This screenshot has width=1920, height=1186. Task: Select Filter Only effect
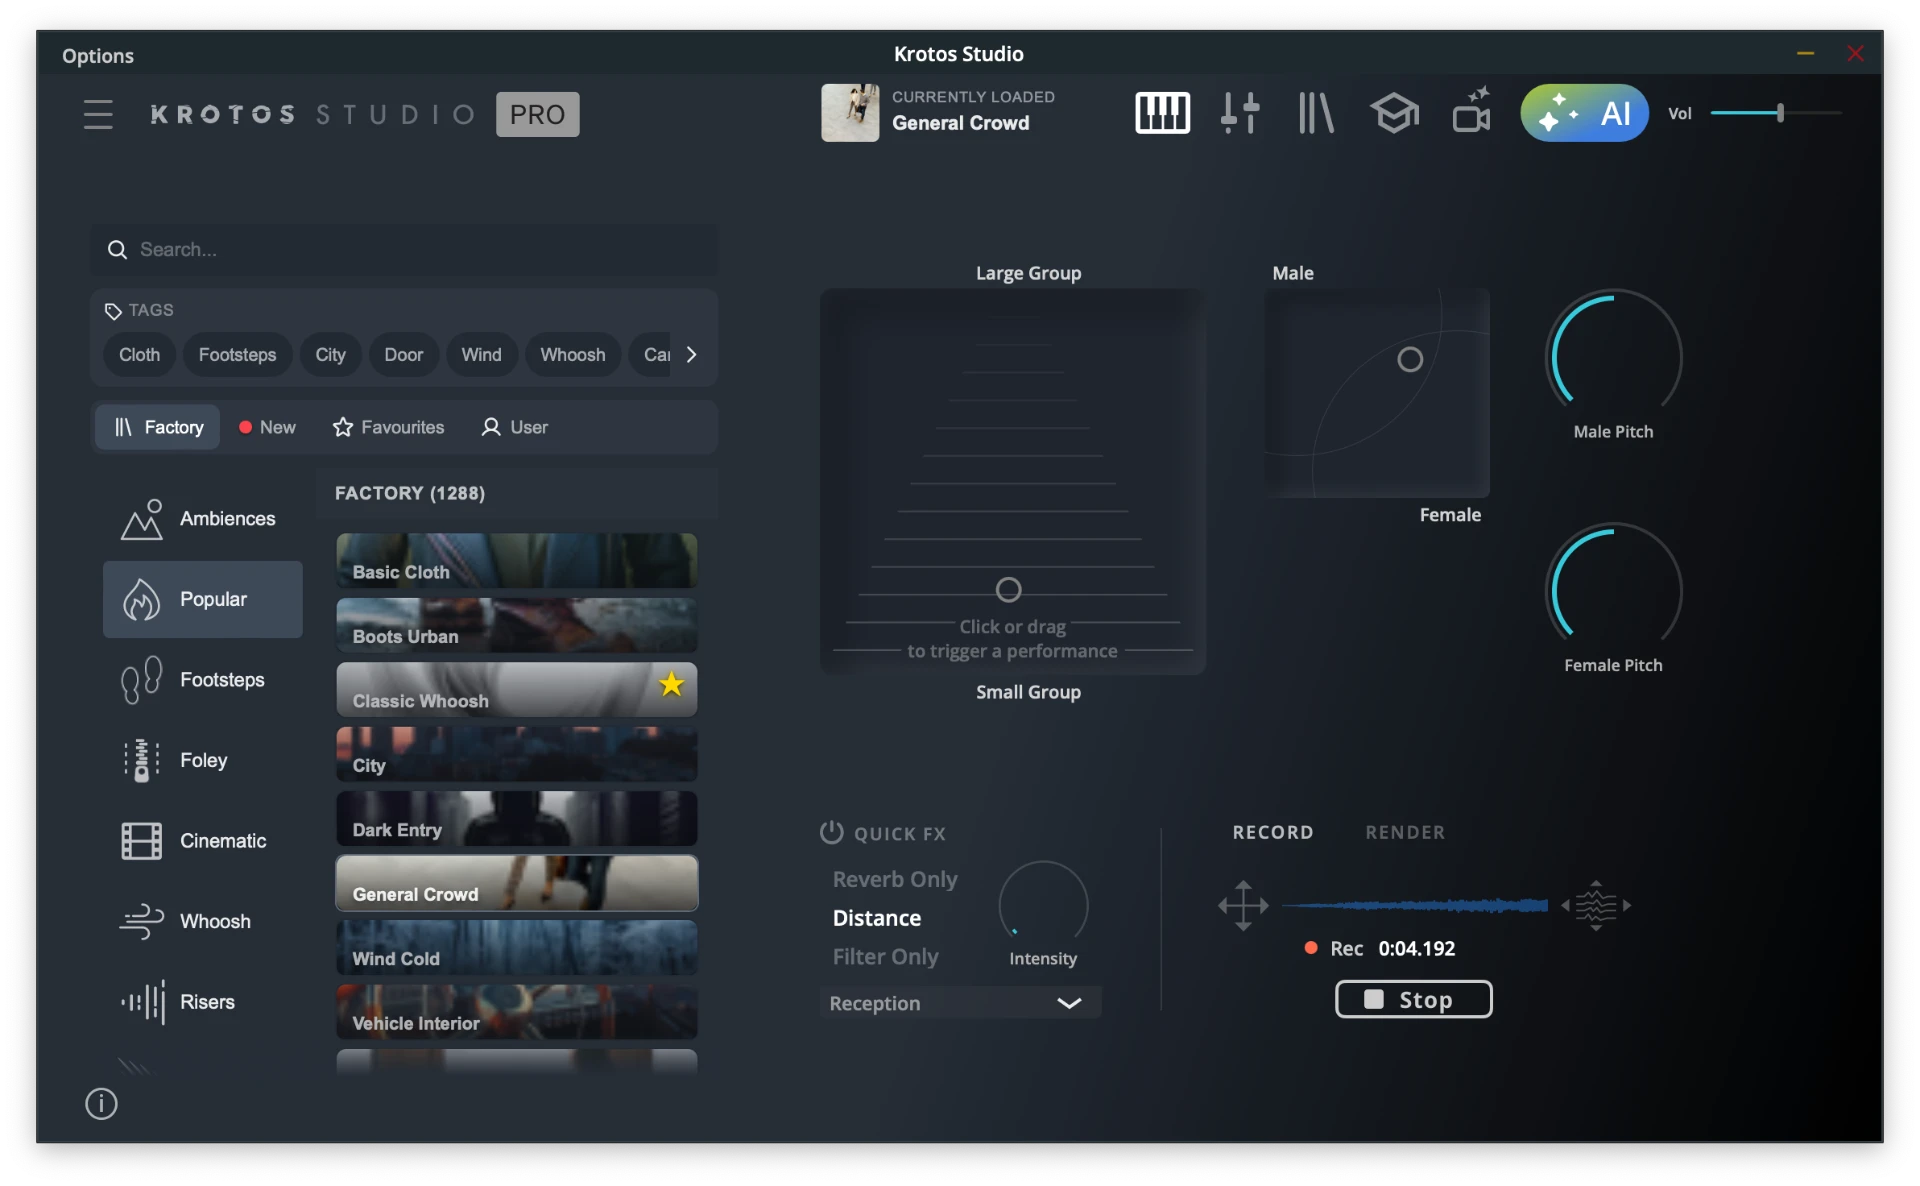pos(885,957)
